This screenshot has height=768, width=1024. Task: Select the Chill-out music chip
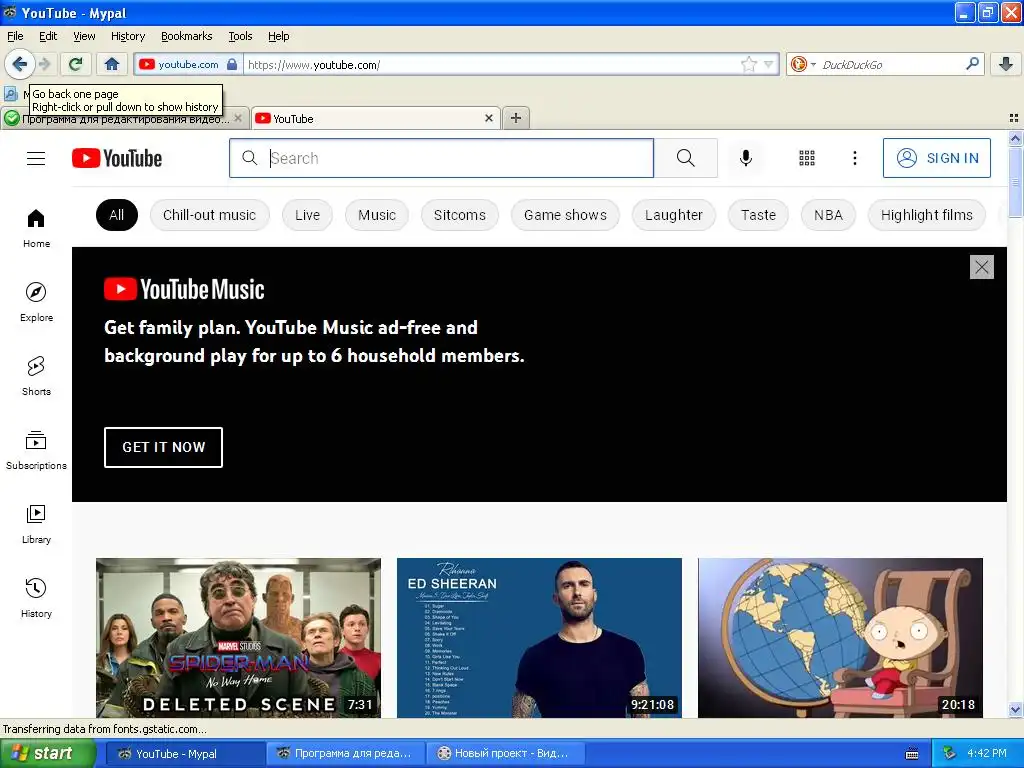[210, 215]
